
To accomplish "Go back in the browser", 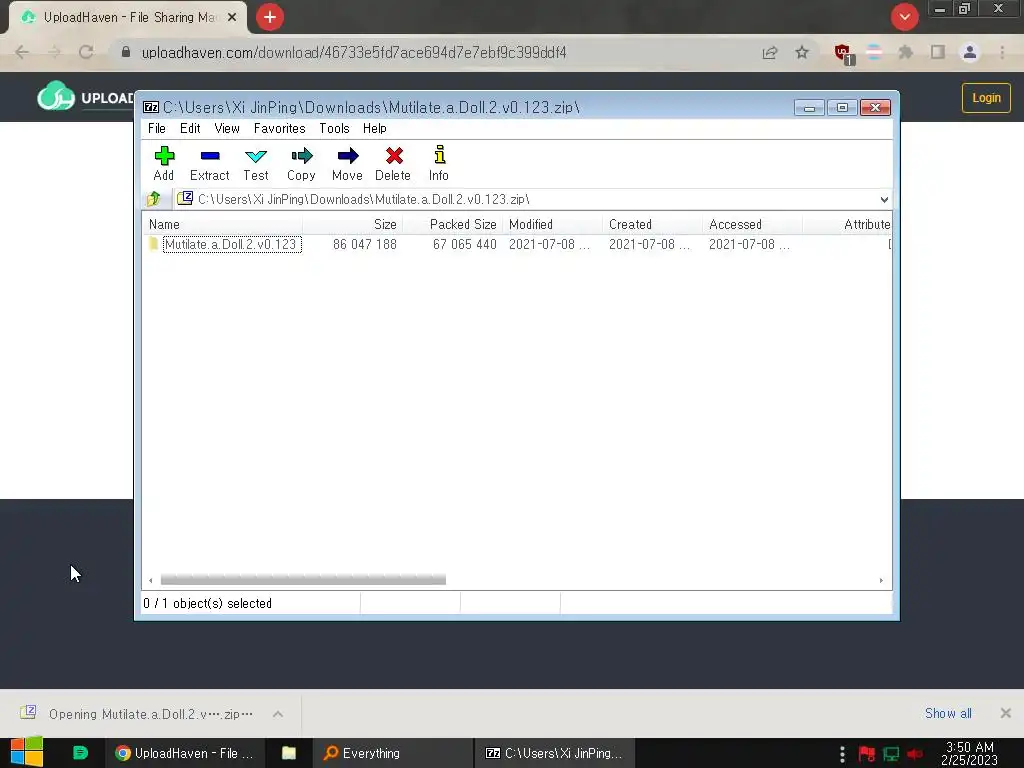I will (22, 52).
